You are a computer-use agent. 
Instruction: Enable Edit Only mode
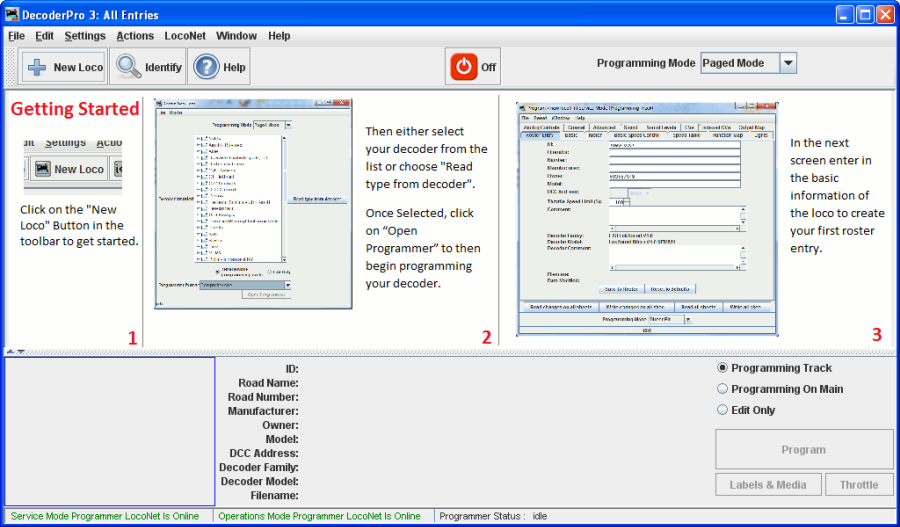tap(723, 410)
